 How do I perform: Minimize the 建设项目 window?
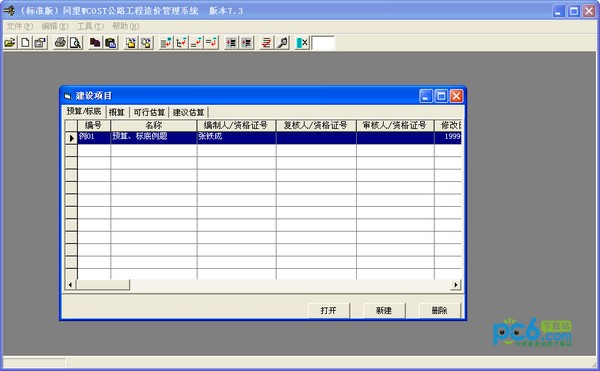[x=426, y=96]
